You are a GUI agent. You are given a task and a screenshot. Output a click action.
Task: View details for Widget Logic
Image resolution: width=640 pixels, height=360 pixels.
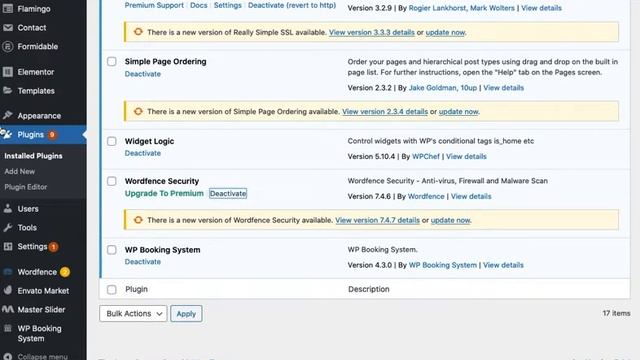(x=466, y=156)
